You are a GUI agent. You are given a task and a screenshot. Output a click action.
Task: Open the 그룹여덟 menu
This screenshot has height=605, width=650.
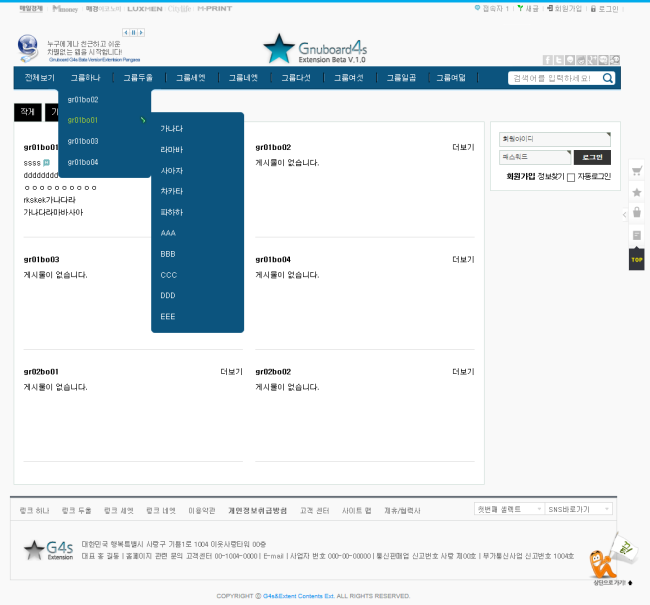[451, 78]
